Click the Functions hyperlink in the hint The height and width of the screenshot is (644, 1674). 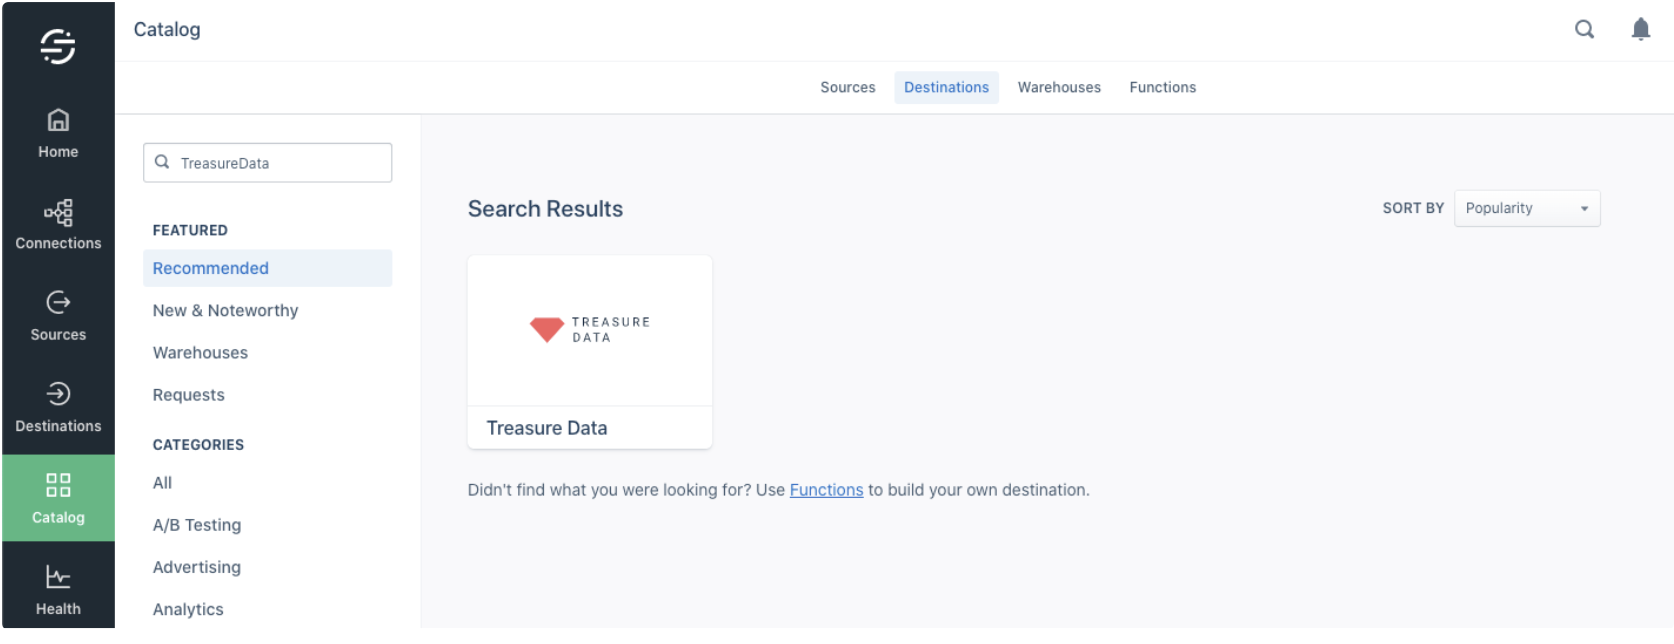(x=826, y=490)
